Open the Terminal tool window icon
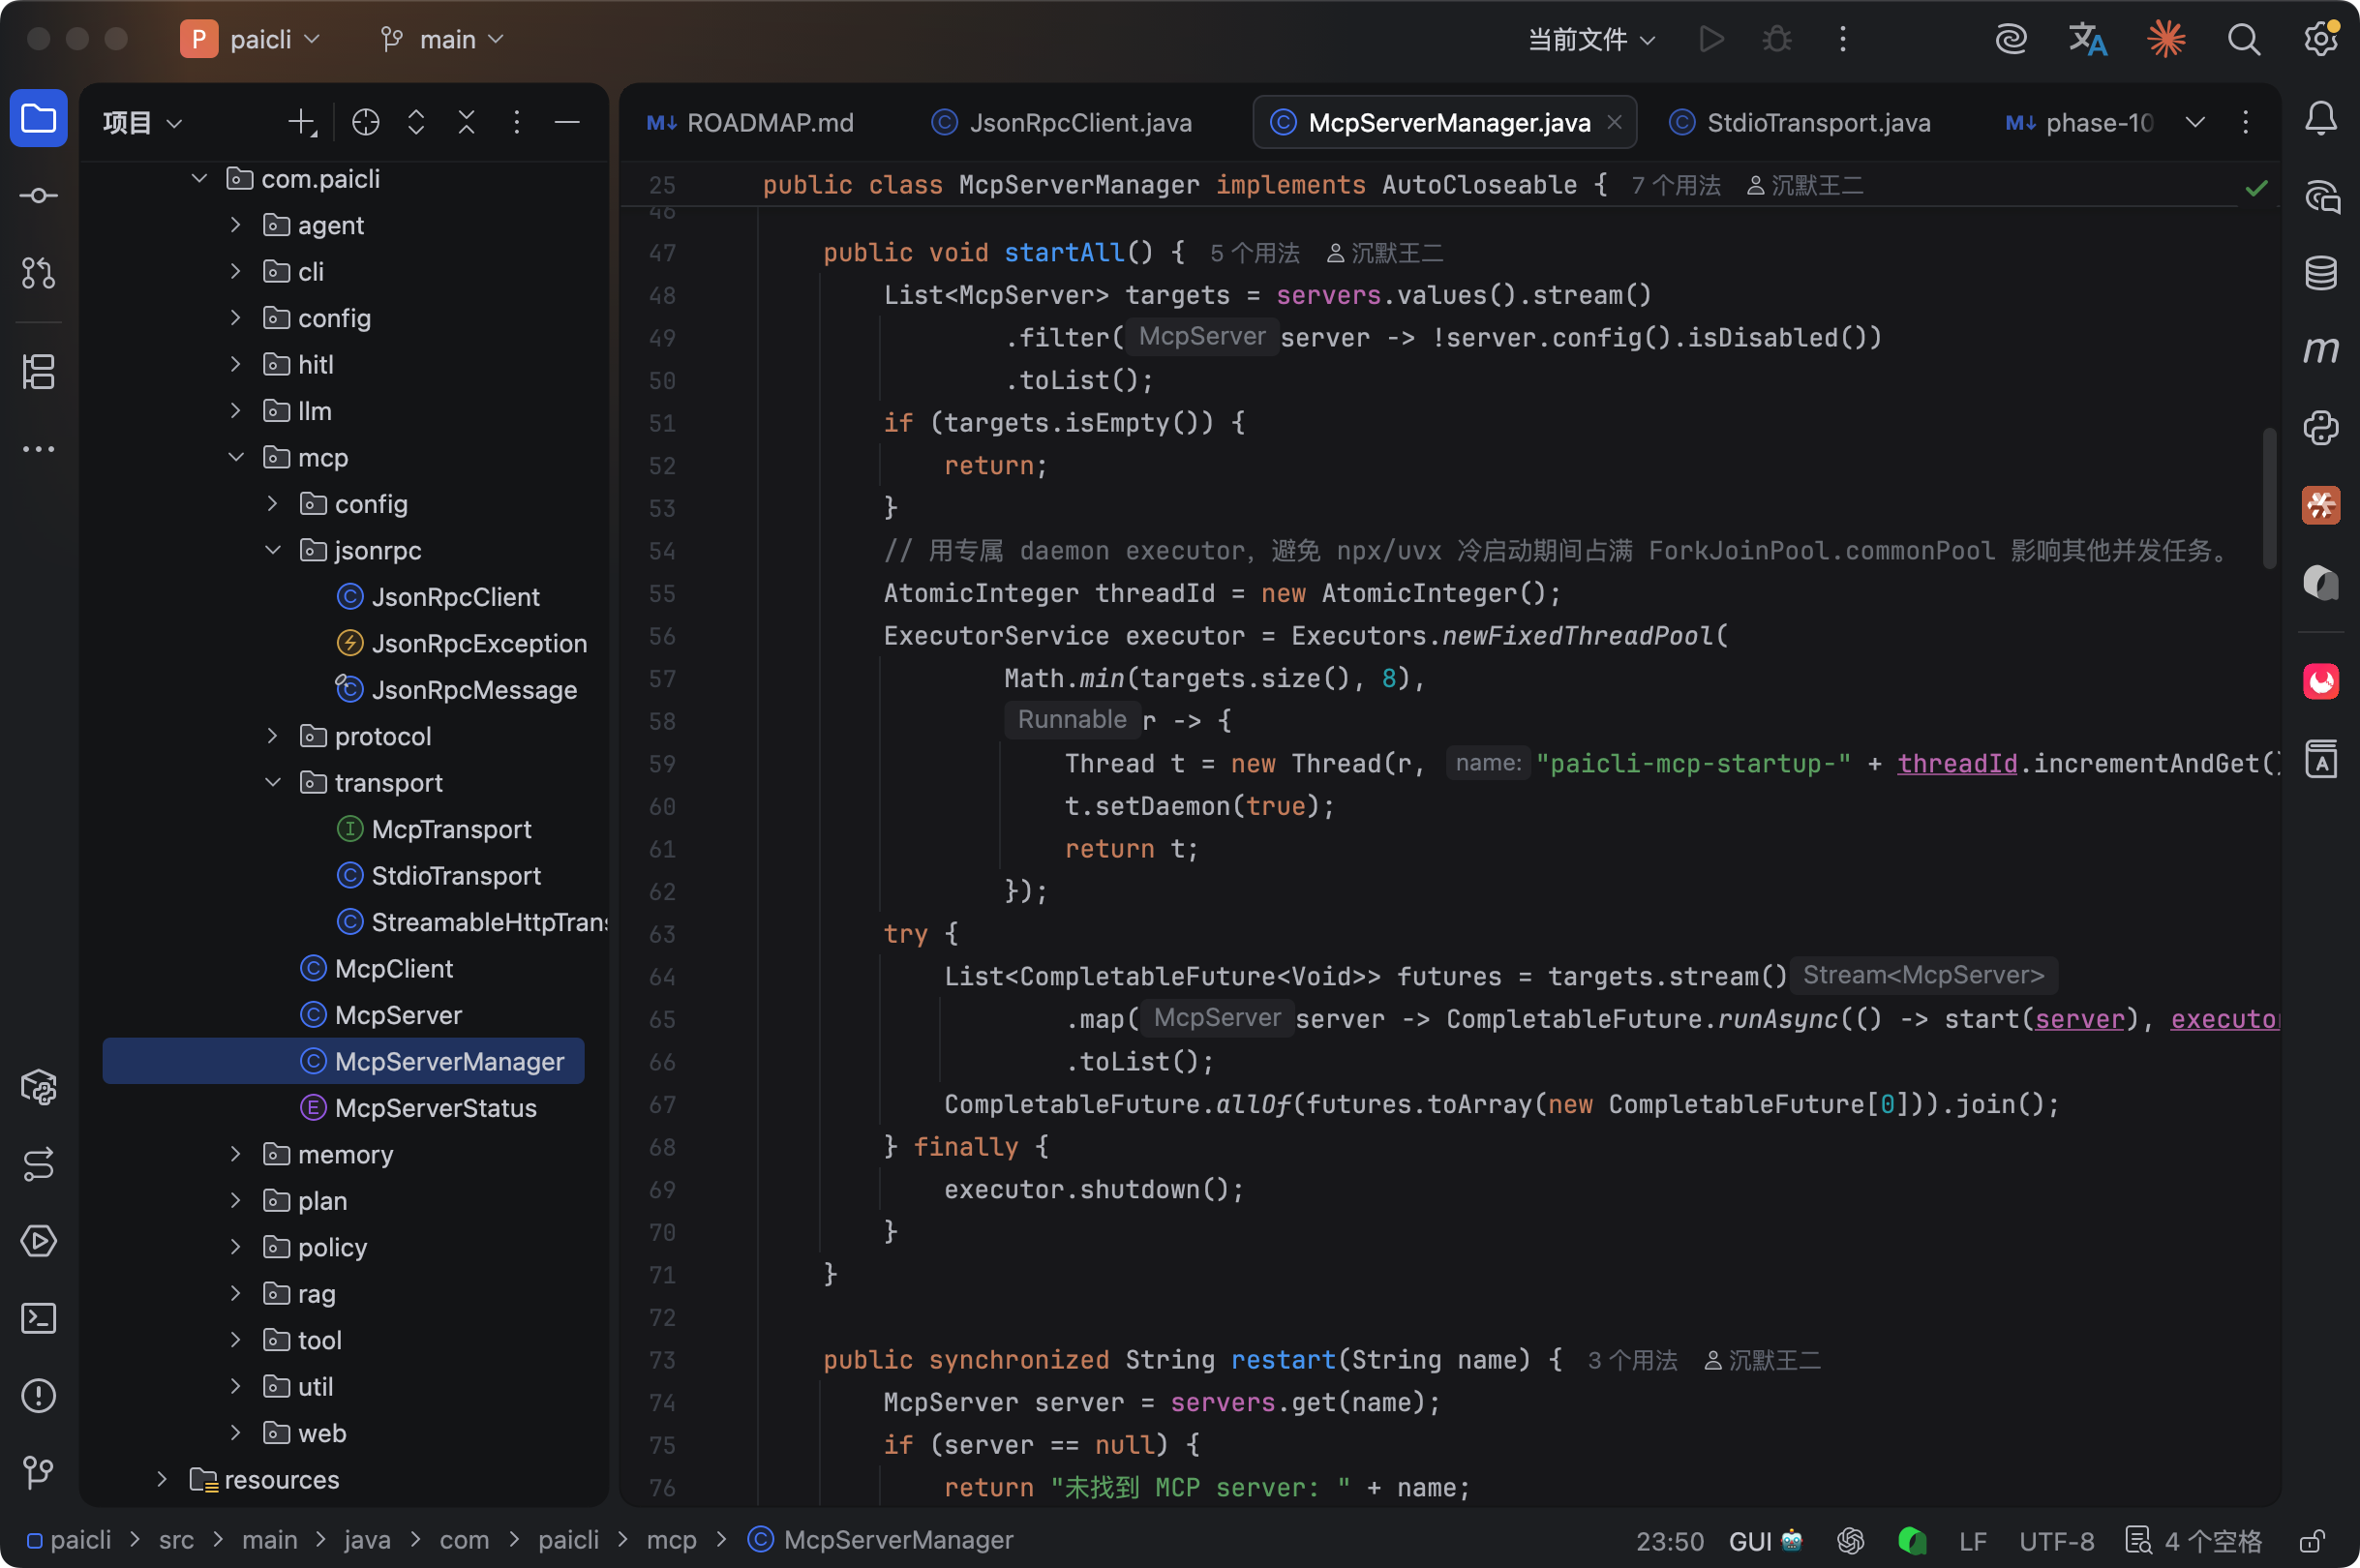The image size is (2360, 1568). pos(38,1318)
